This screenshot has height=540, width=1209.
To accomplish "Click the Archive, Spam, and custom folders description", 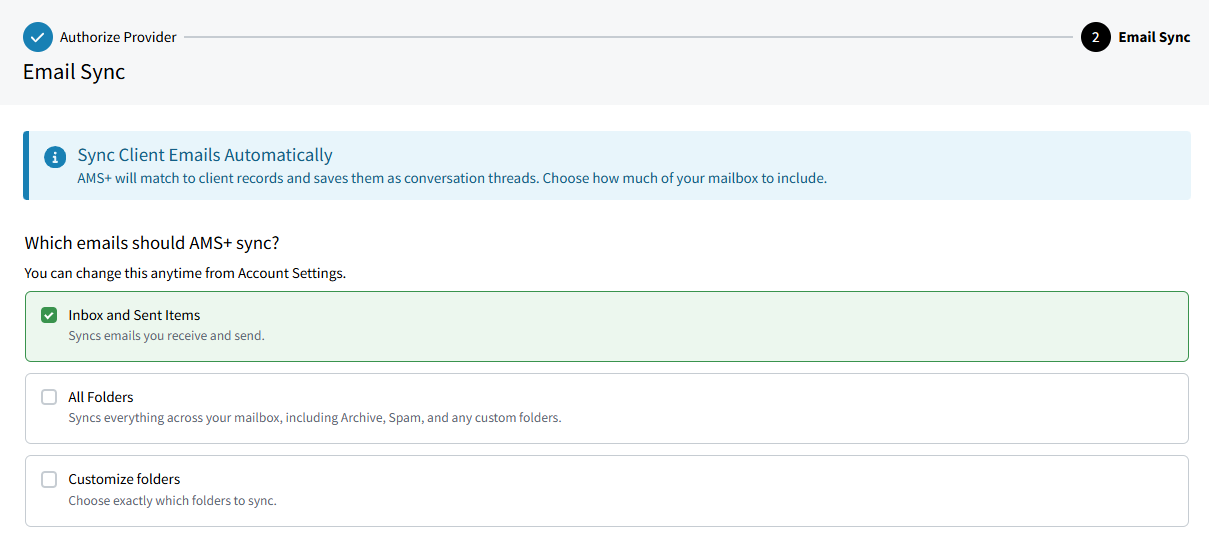I will 315,418.
